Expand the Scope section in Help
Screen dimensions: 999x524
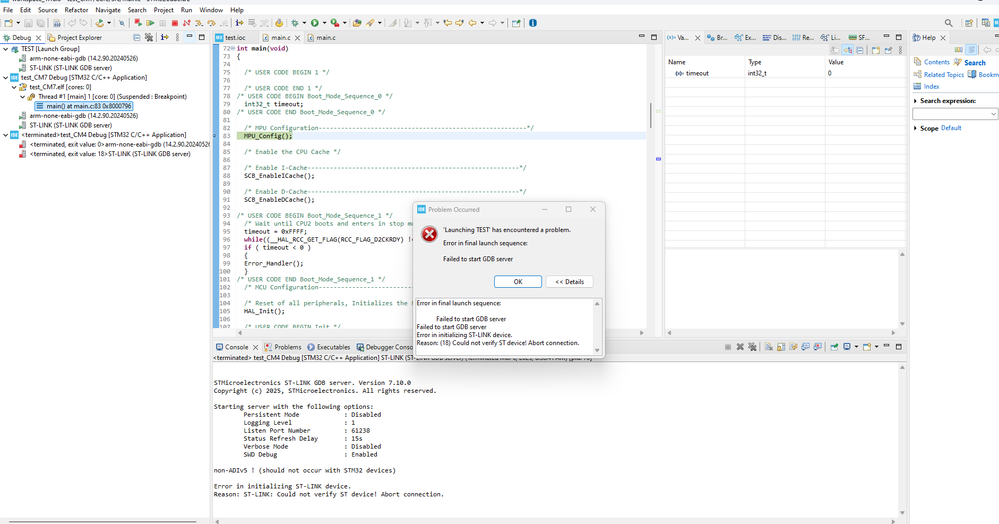pos(915,128)
